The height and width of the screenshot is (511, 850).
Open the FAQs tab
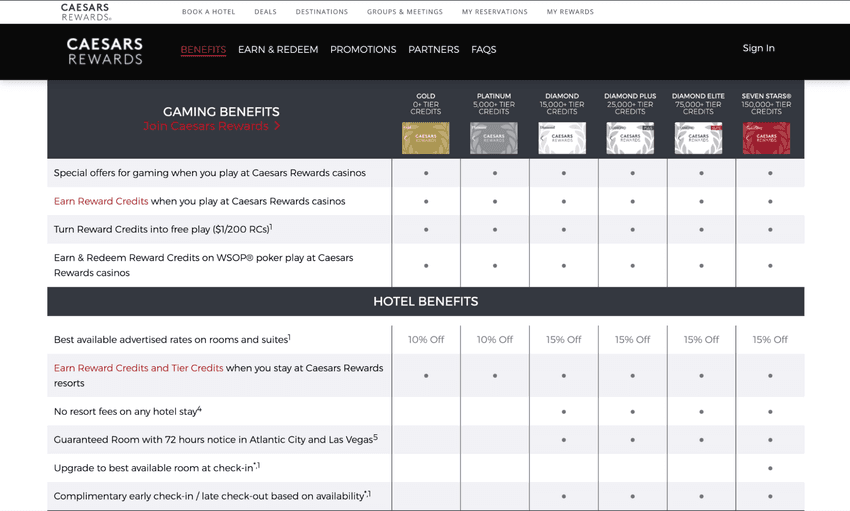click(484, 49)
